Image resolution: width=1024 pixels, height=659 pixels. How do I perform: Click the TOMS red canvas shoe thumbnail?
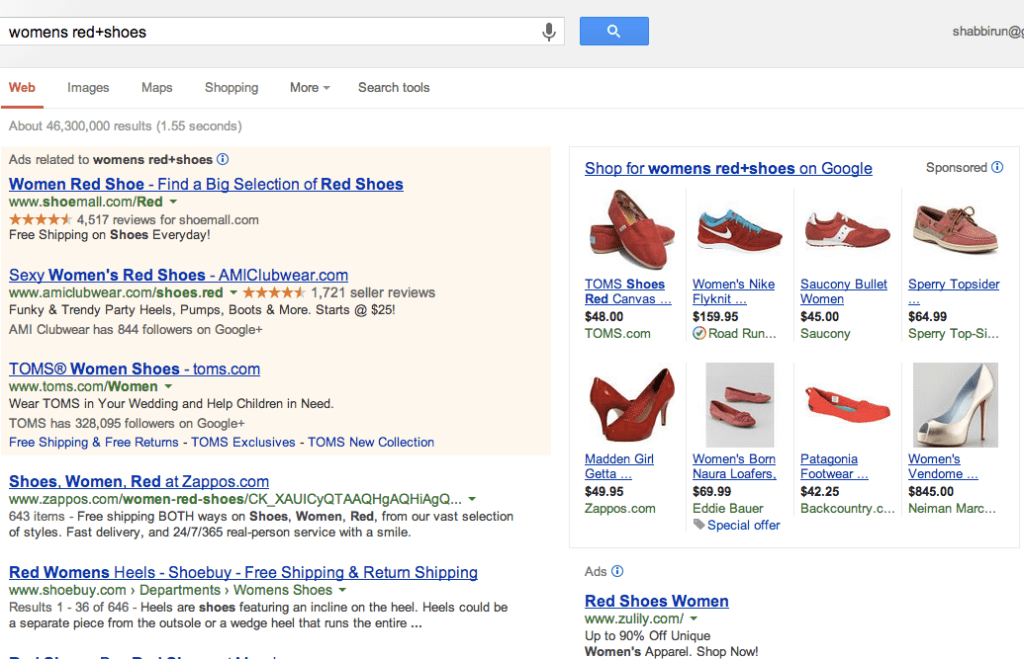(x=630, y=230)
